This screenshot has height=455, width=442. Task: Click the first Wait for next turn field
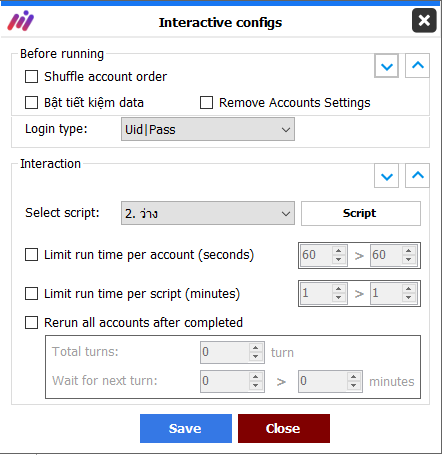pyautogui.click(x=224, y=381)
